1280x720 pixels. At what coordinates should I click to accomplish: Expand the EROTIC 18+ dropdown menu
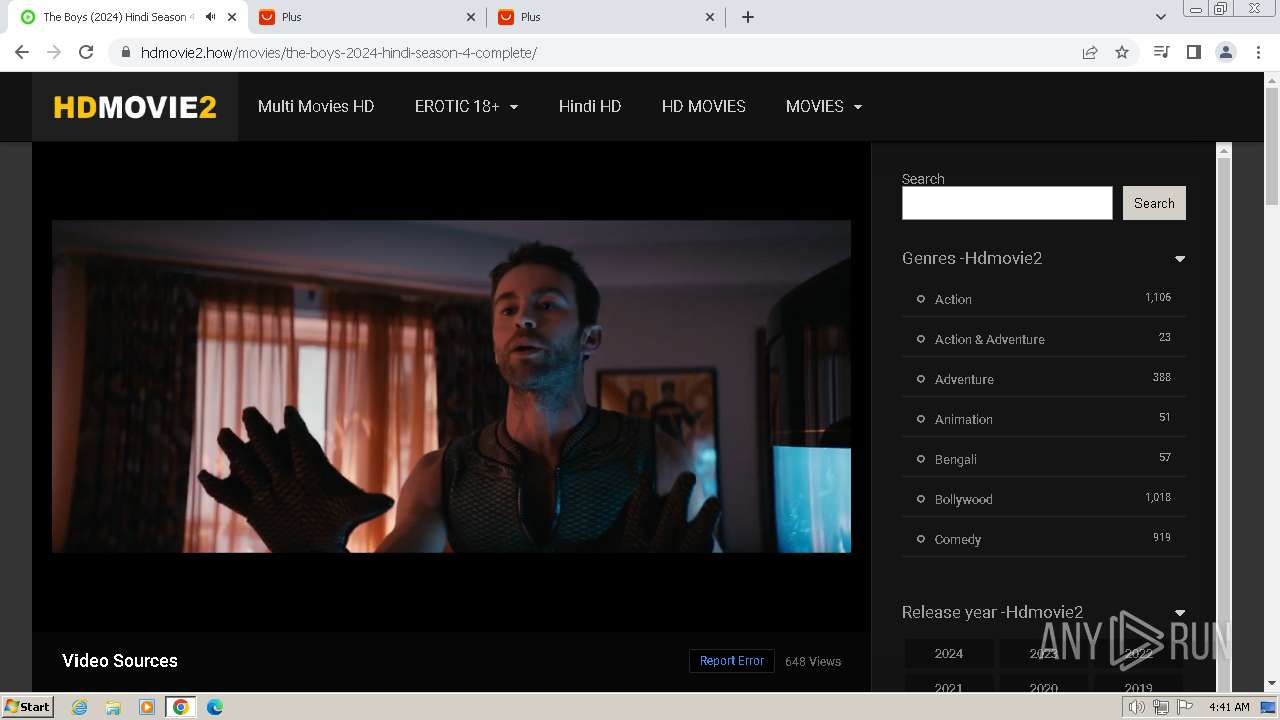click(466, 106)
